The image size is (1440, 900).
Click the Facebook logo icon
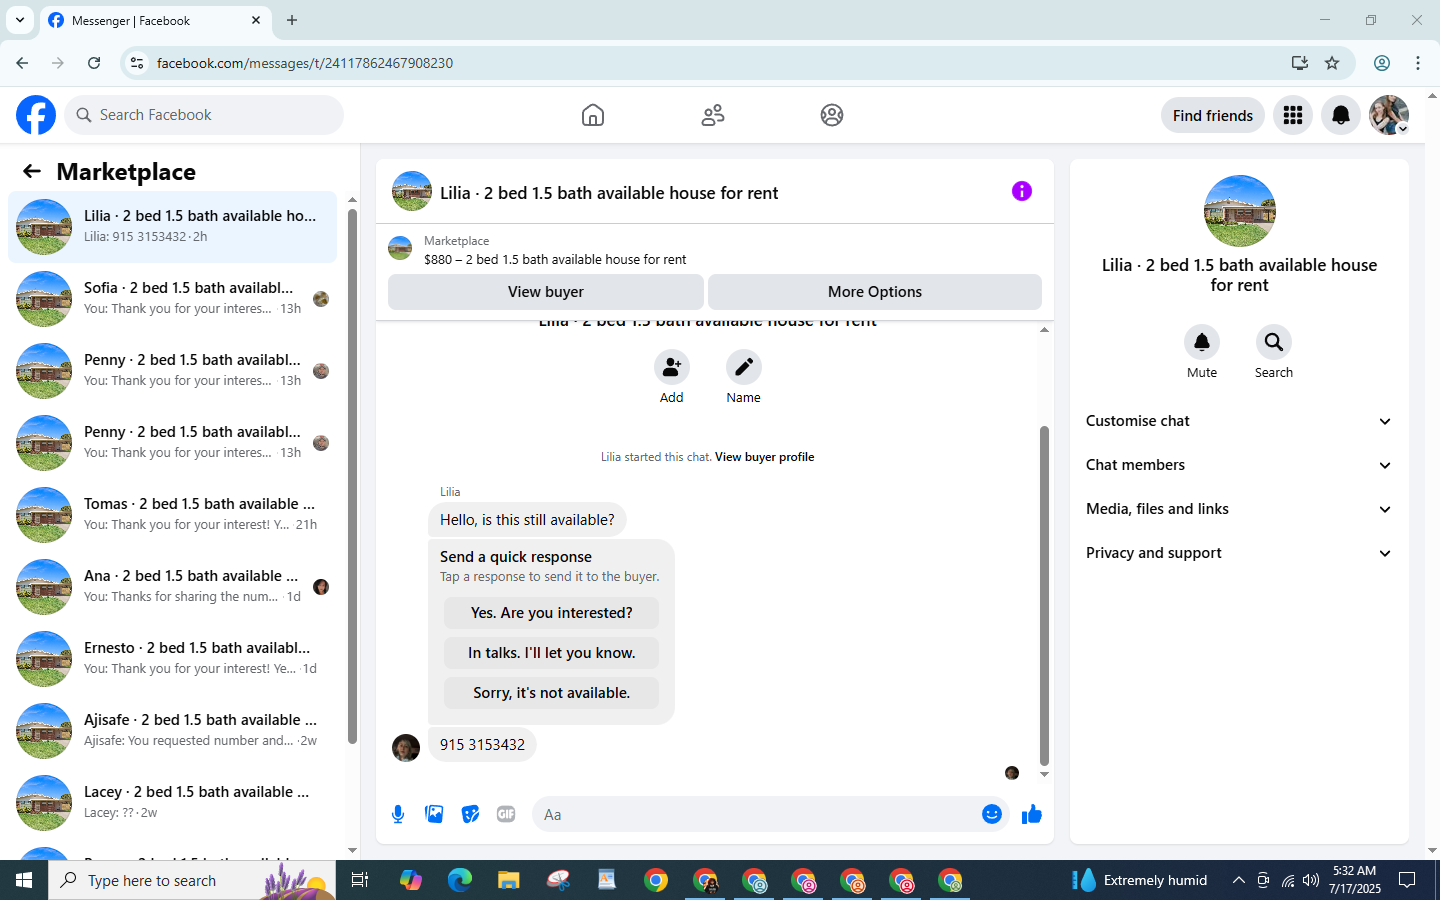coord(36,115)
